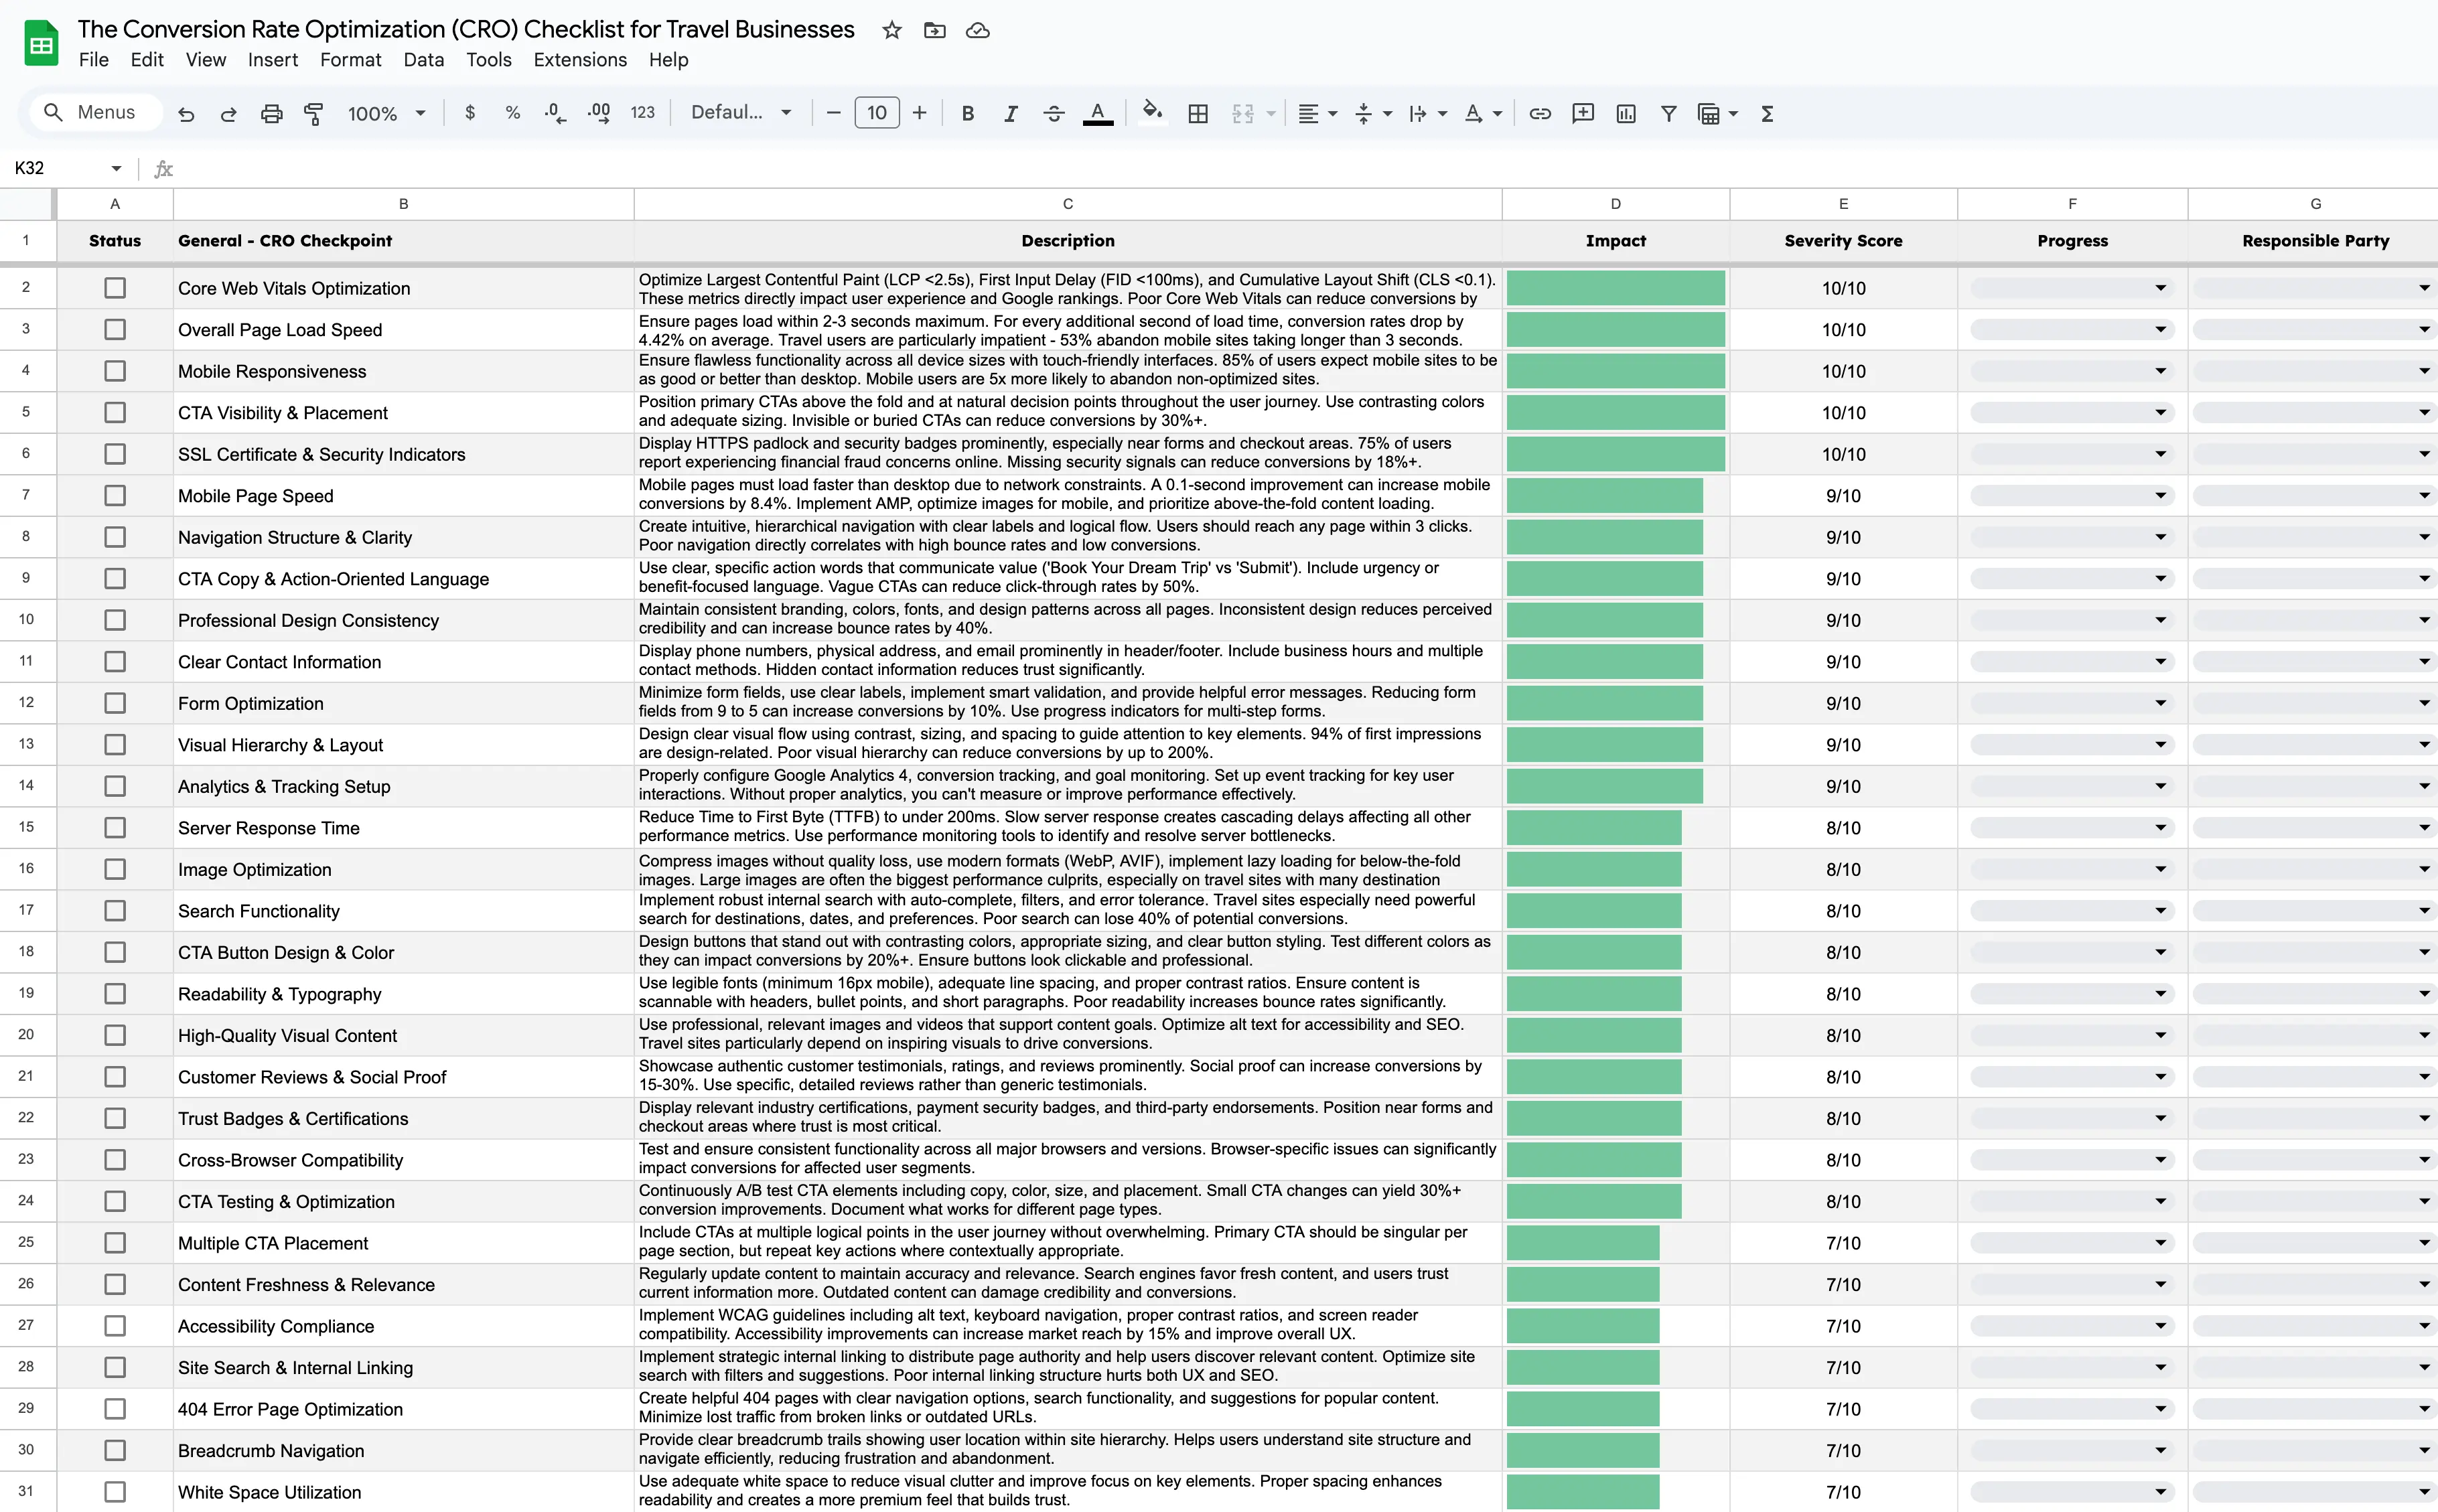Open the font family Default dropdown
The height and width of the screenshot is (1512, 2438).
tap(741, 113)
